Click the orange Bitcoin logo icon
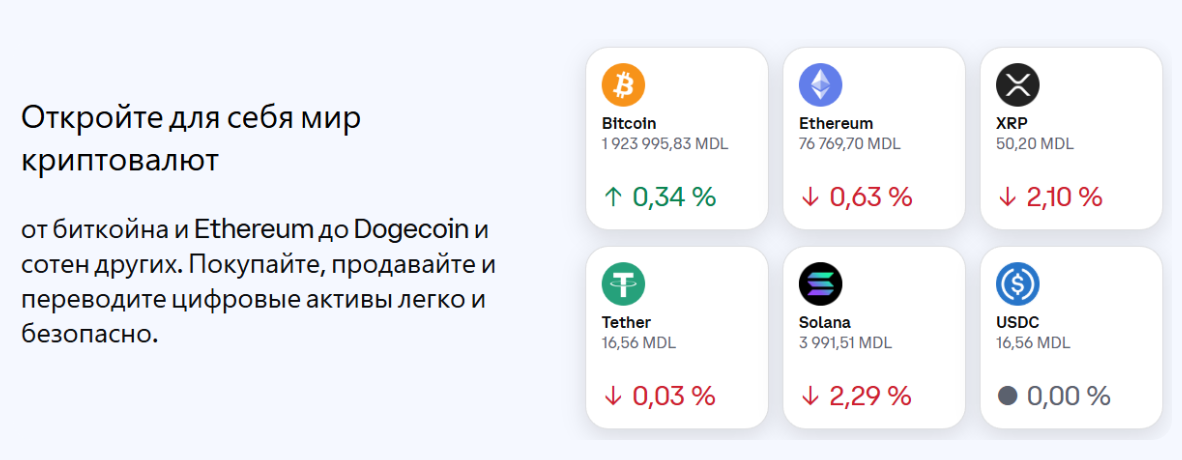 [x=623, y=86]
